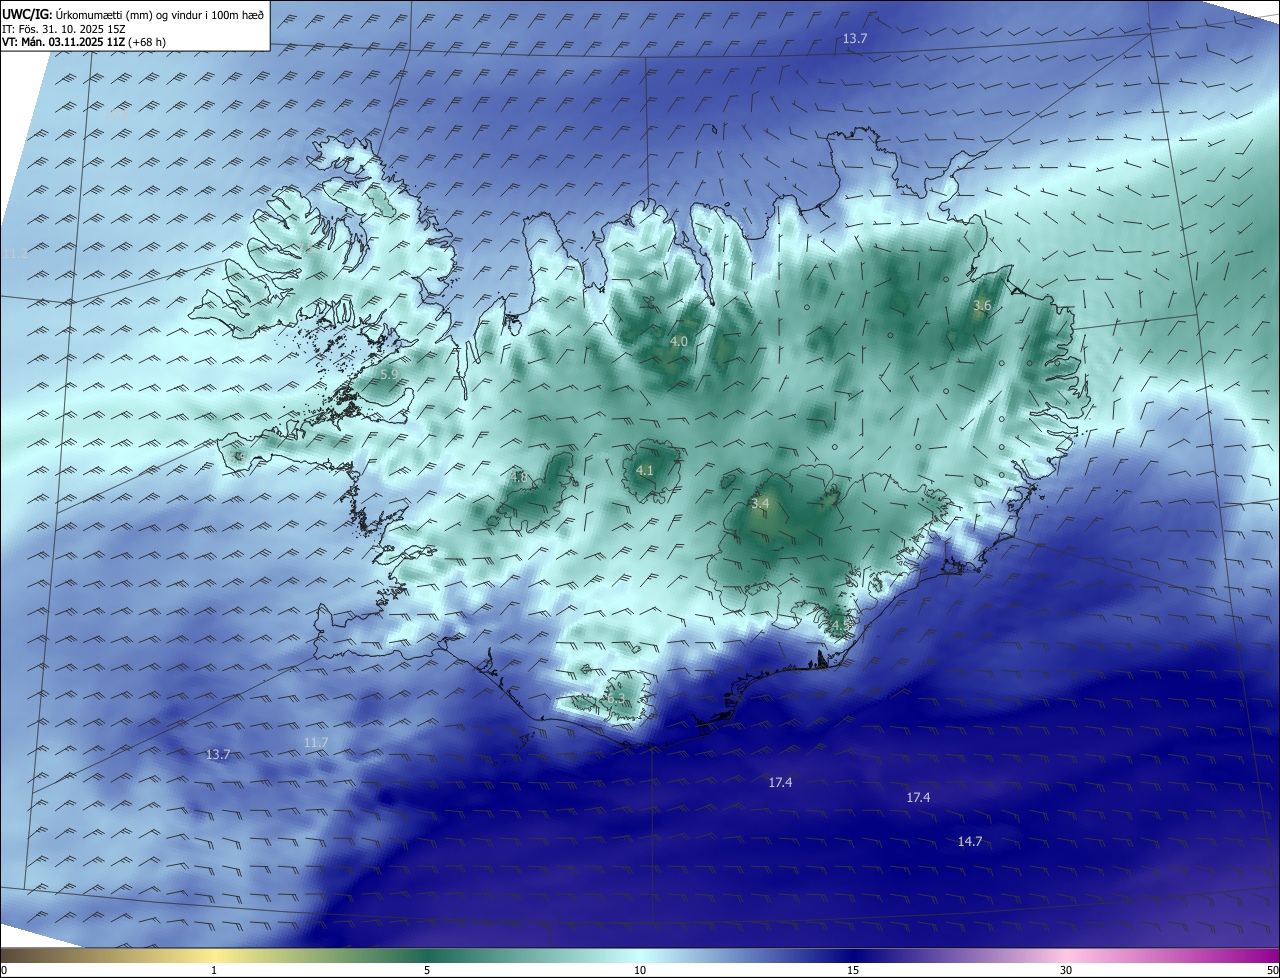Click the 3.4 value label on the map

(x=759, y=504)
